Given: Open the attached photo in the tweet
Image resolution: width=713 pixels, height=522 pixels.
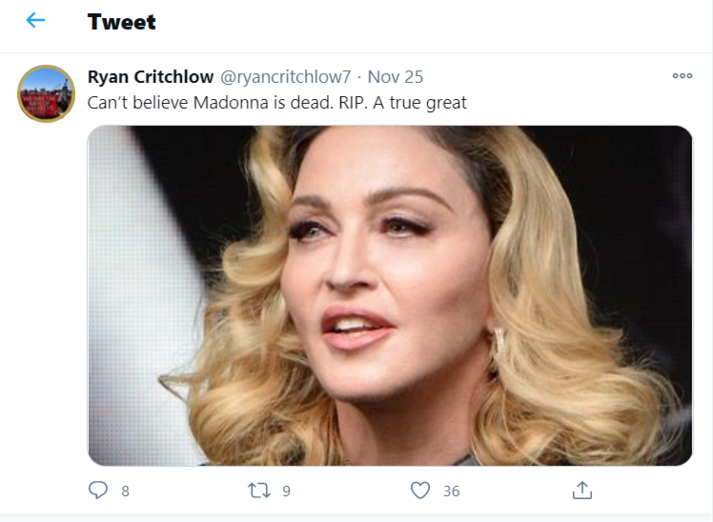Looking at the screenshot, I should tap(390, 295).
